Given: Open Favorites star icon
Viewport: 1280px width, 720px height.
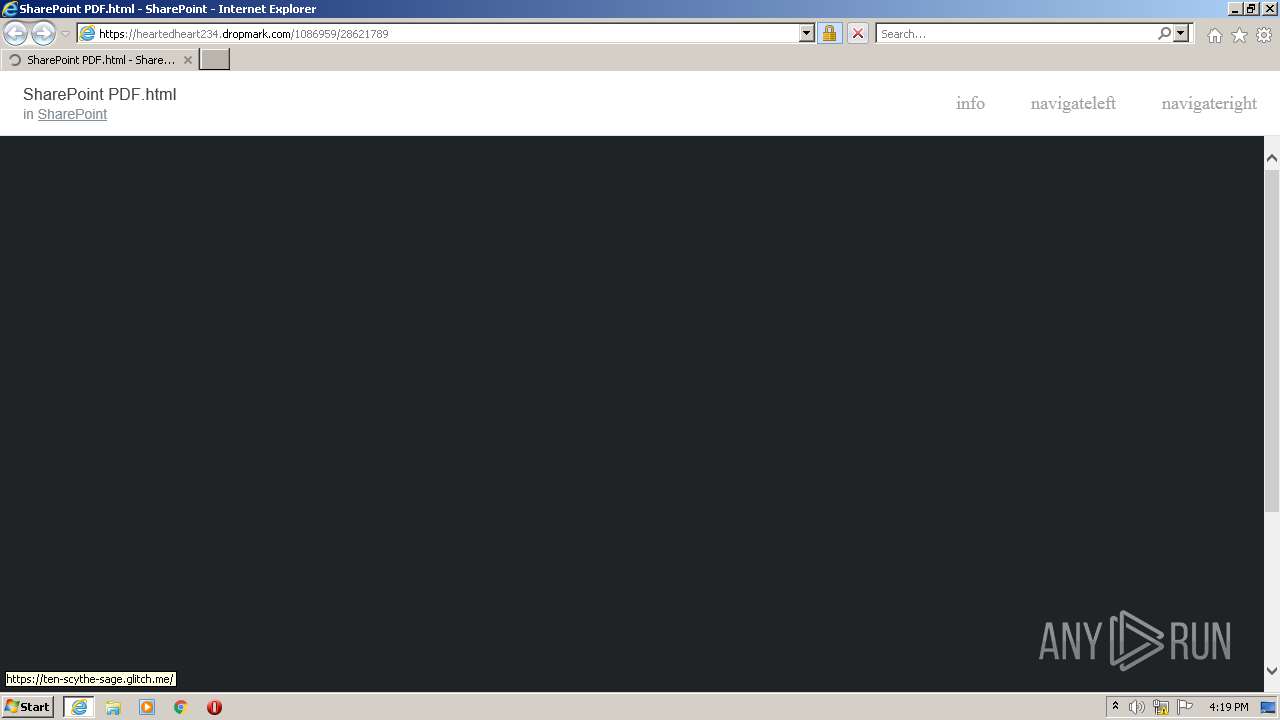Looking at the screenshot, I should click(x=1239, y=35).
